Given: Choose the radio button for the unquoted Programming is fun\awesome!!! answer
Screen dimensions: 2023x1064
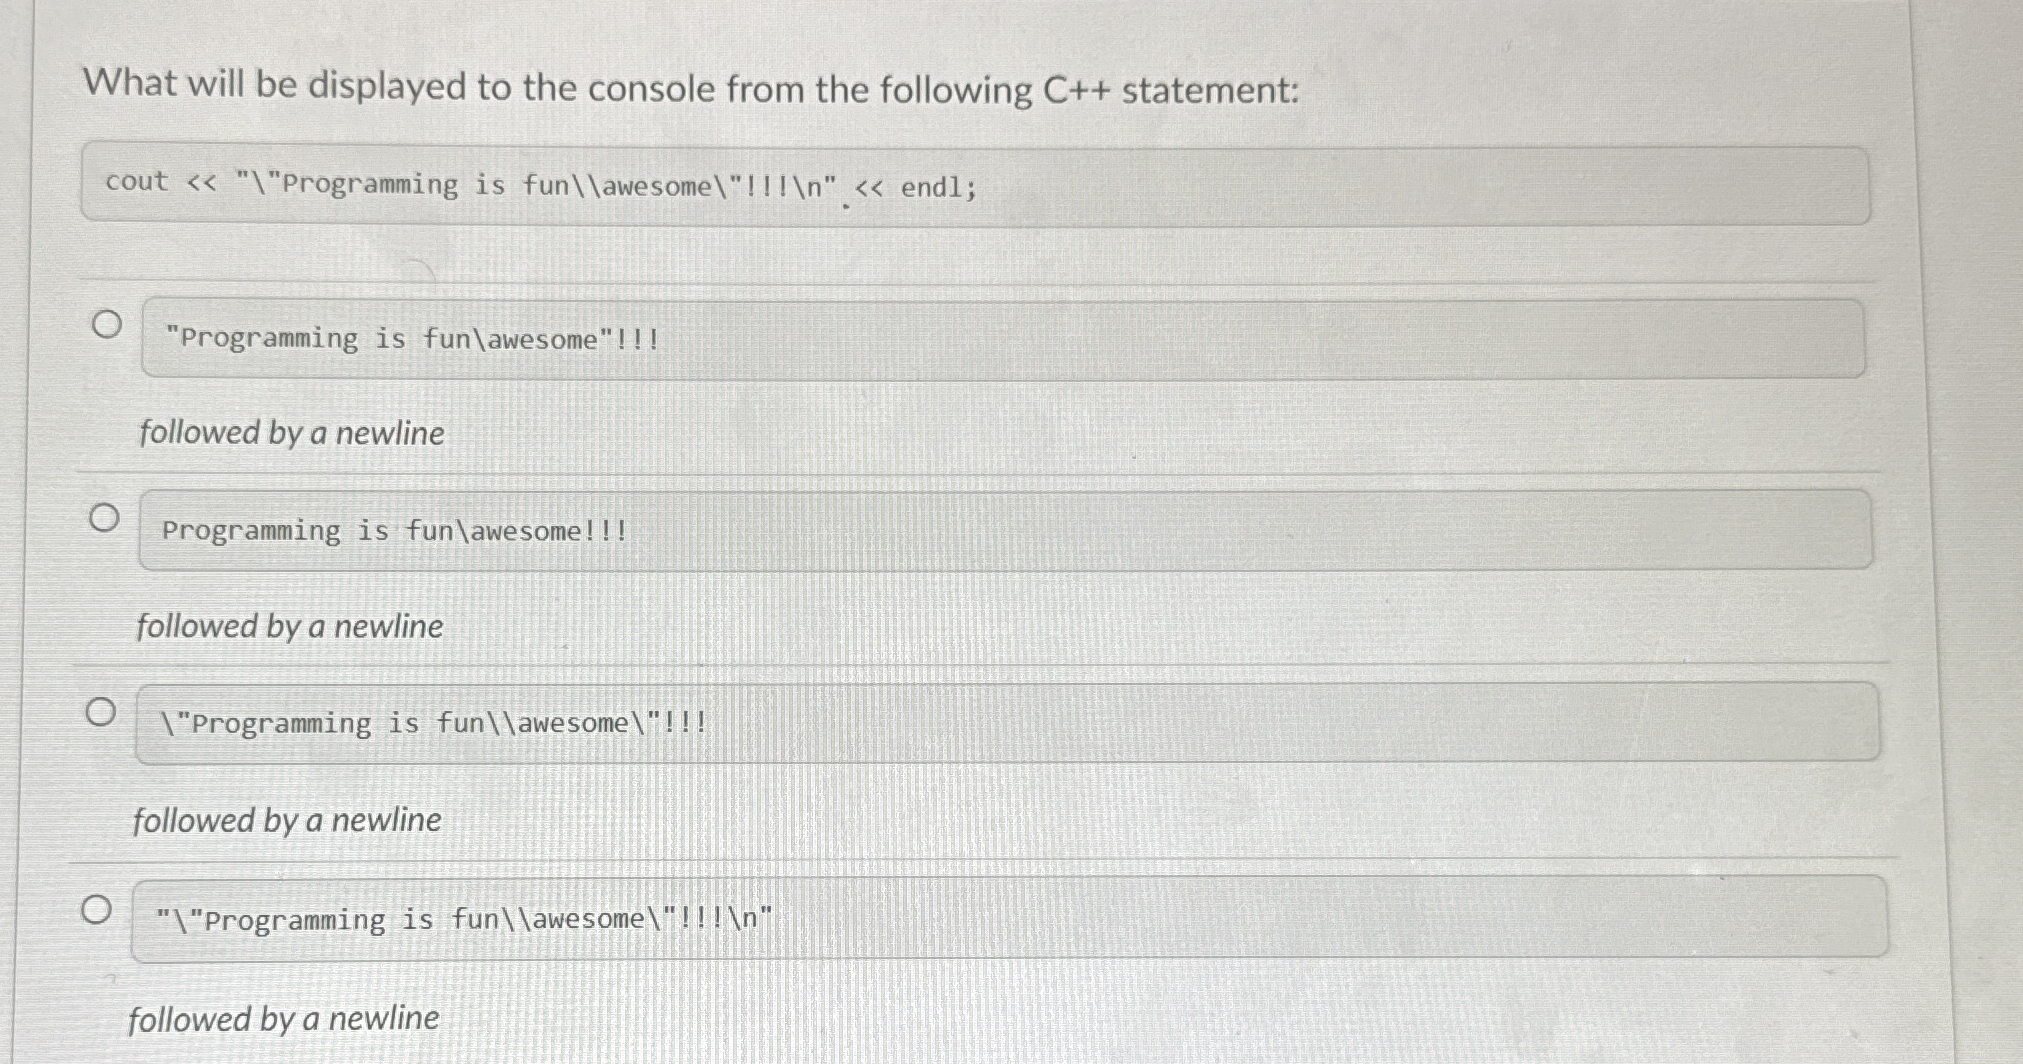Looking at the screenshot, I should point(103,518).
